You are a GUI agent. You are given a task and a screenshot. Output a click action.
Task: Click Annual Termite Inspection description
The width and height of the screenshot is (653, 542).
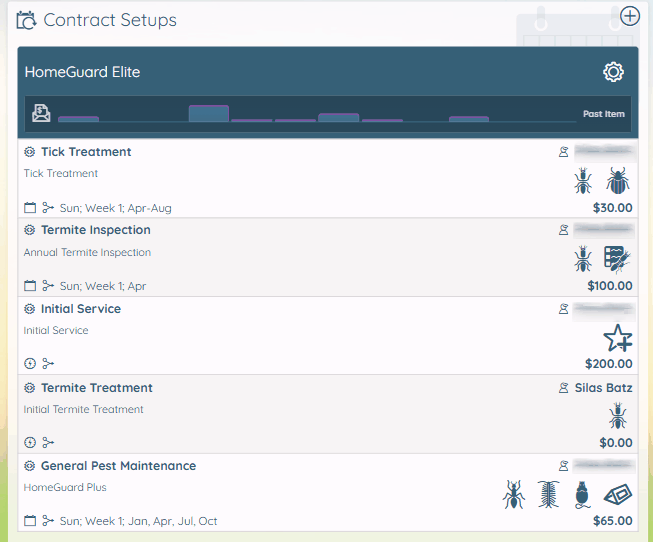click(87, 252)
